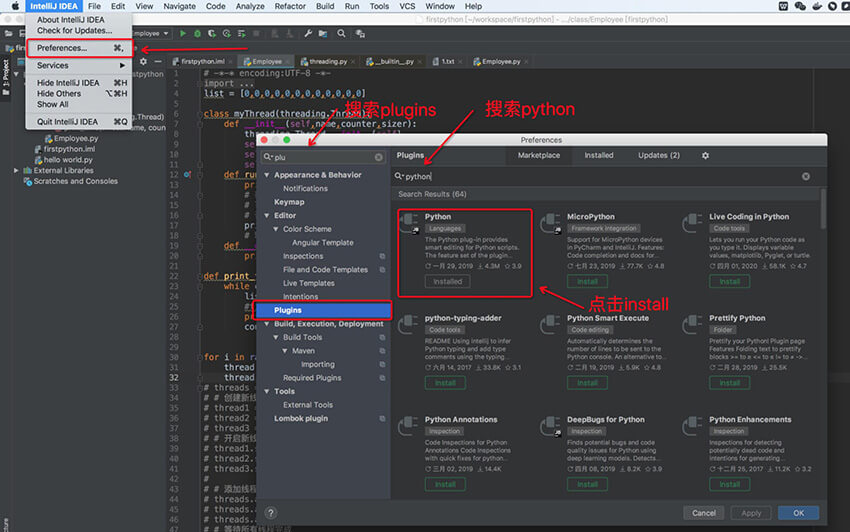The width and height of the screenshot is (850, 532).
Task: Open Project Structure folder icon in toolbar
Action: pyautogui.click(x=323, y=34)
